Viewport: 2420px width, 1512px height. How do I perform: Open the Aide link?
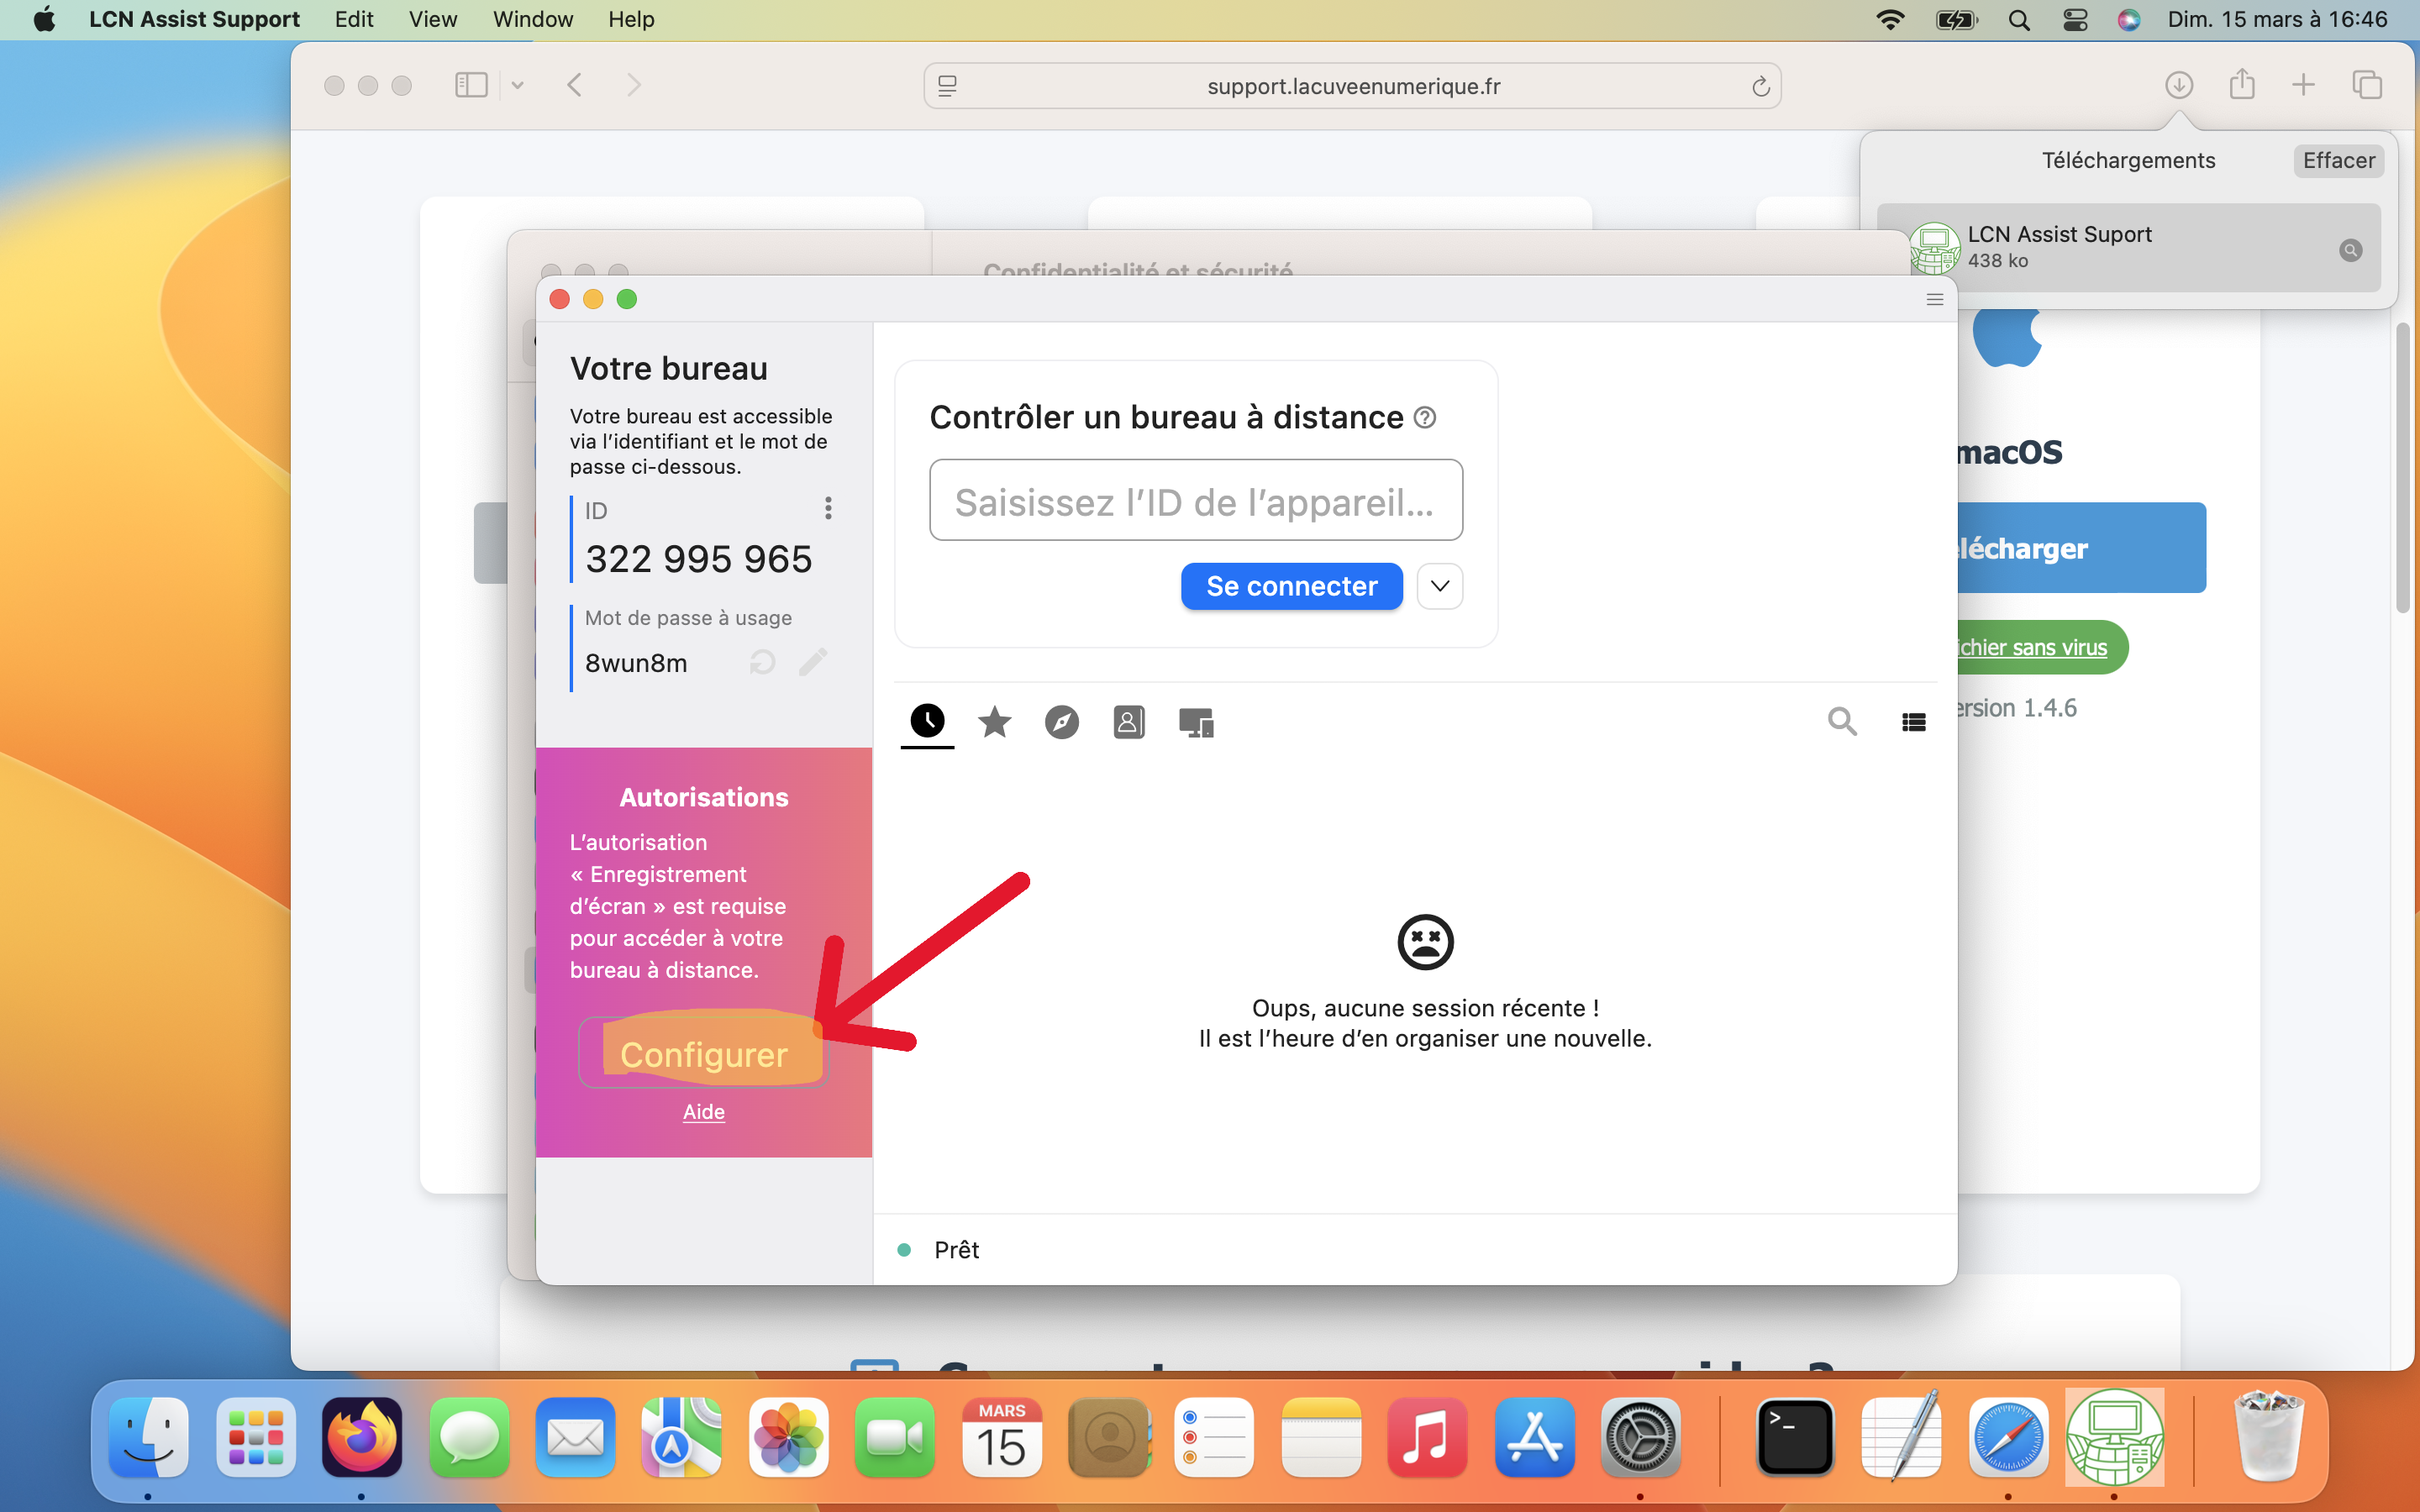pyautogui.click(x=703, y=1112)
